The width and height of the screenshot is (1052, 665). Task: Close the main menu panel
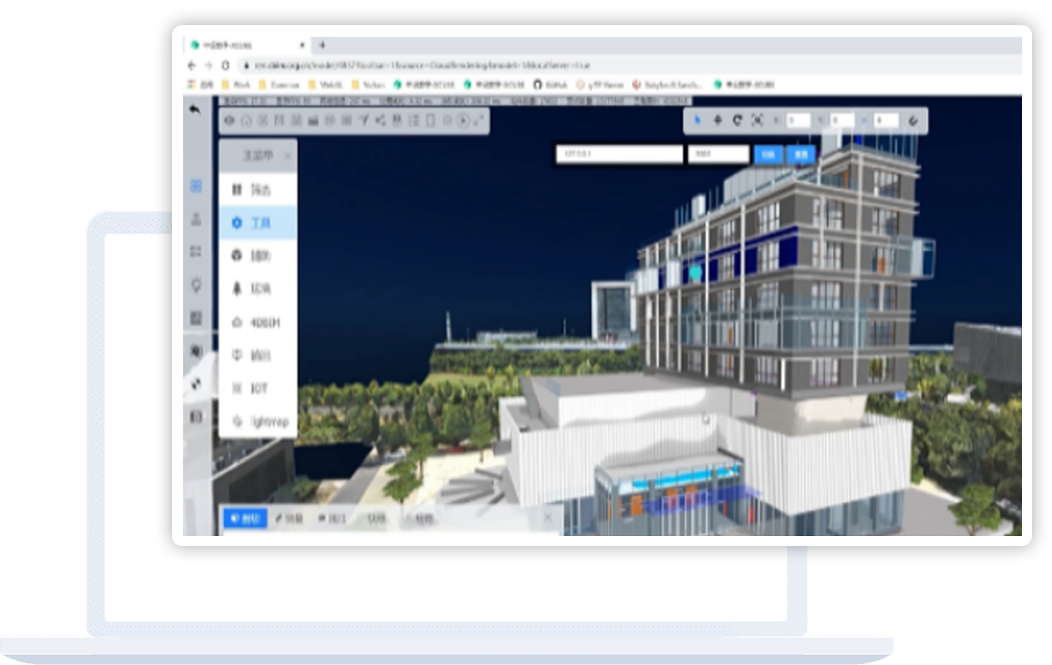click(x=288, y=156)
